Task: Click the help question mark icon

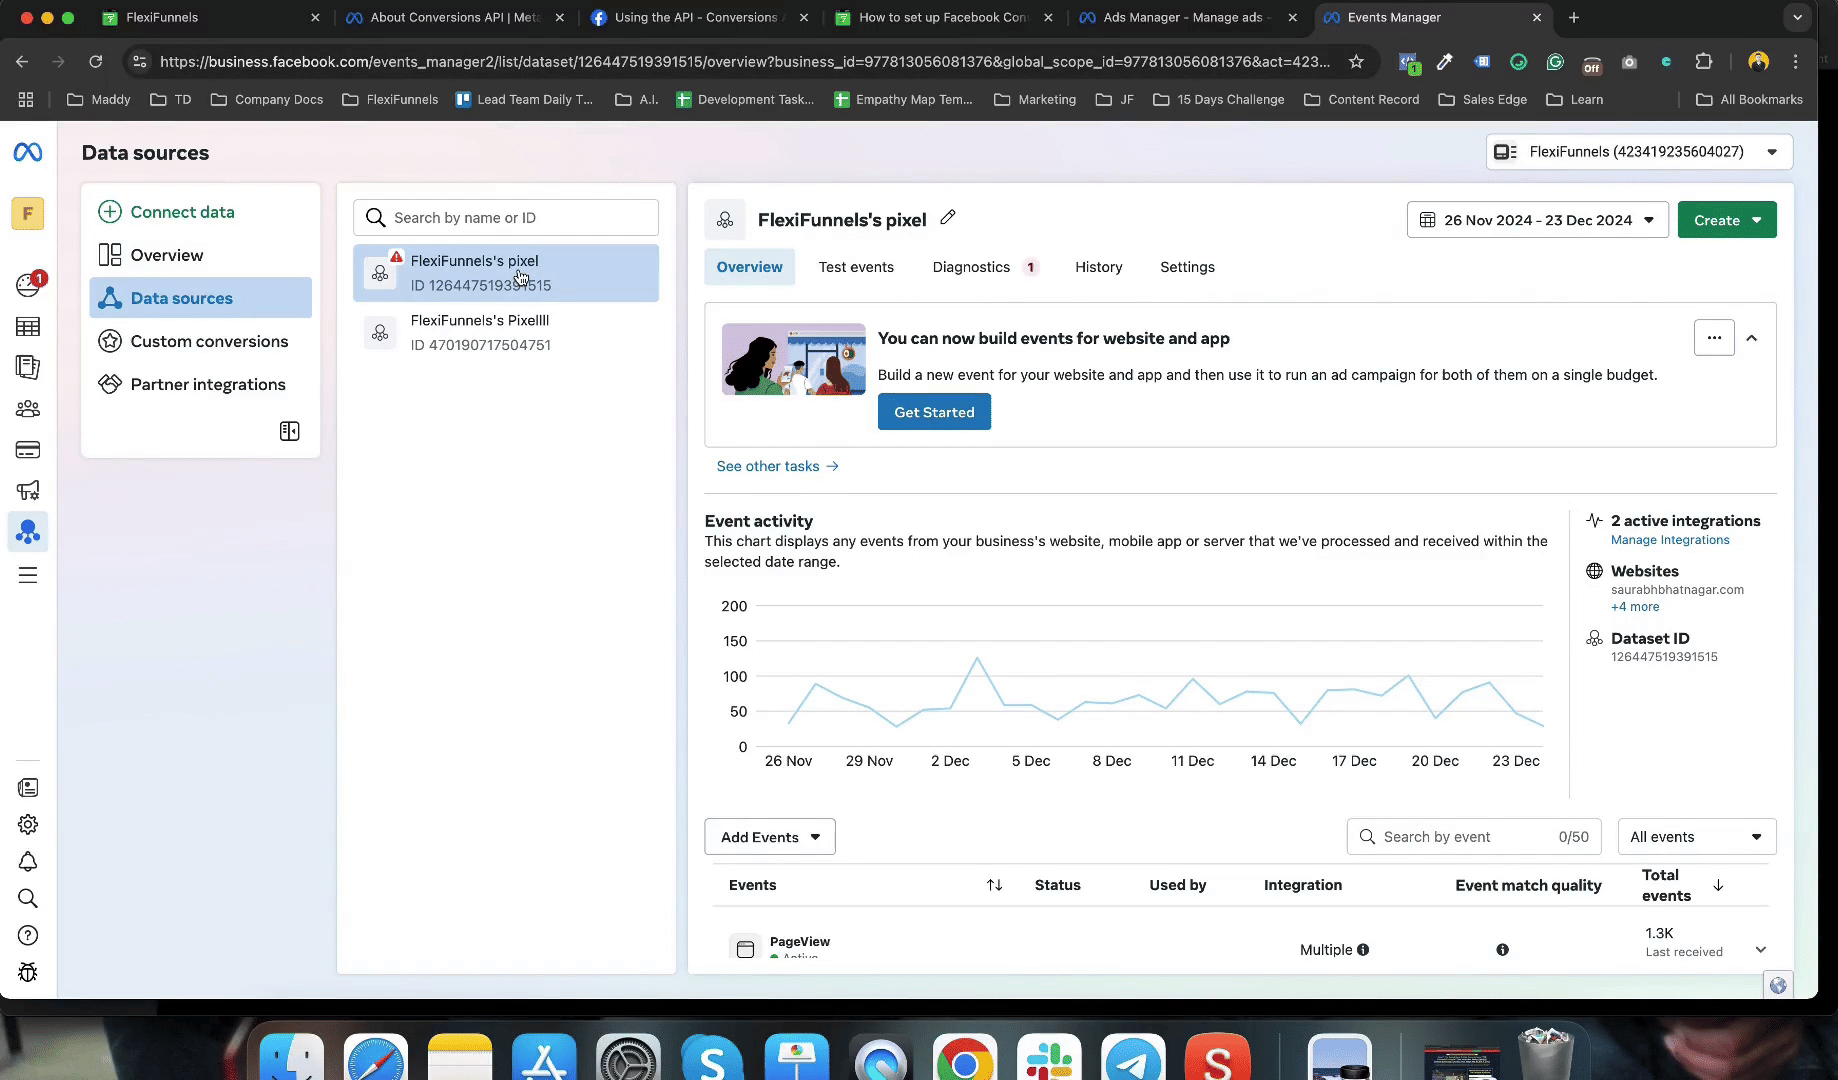Action: pos(28,935)
